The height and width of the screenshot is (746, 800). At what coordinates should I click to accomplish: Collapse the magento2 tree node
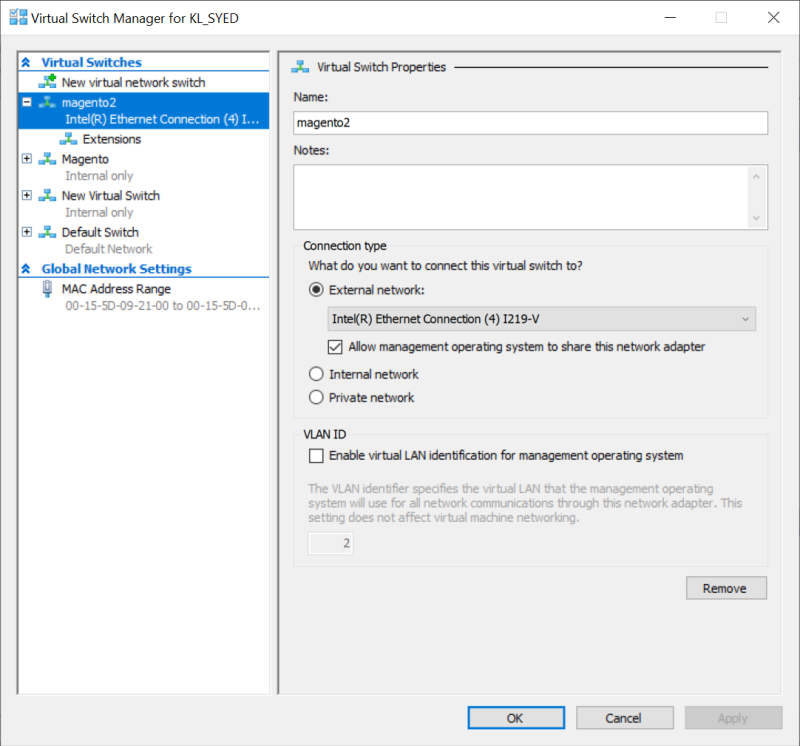tap(27, 102)
